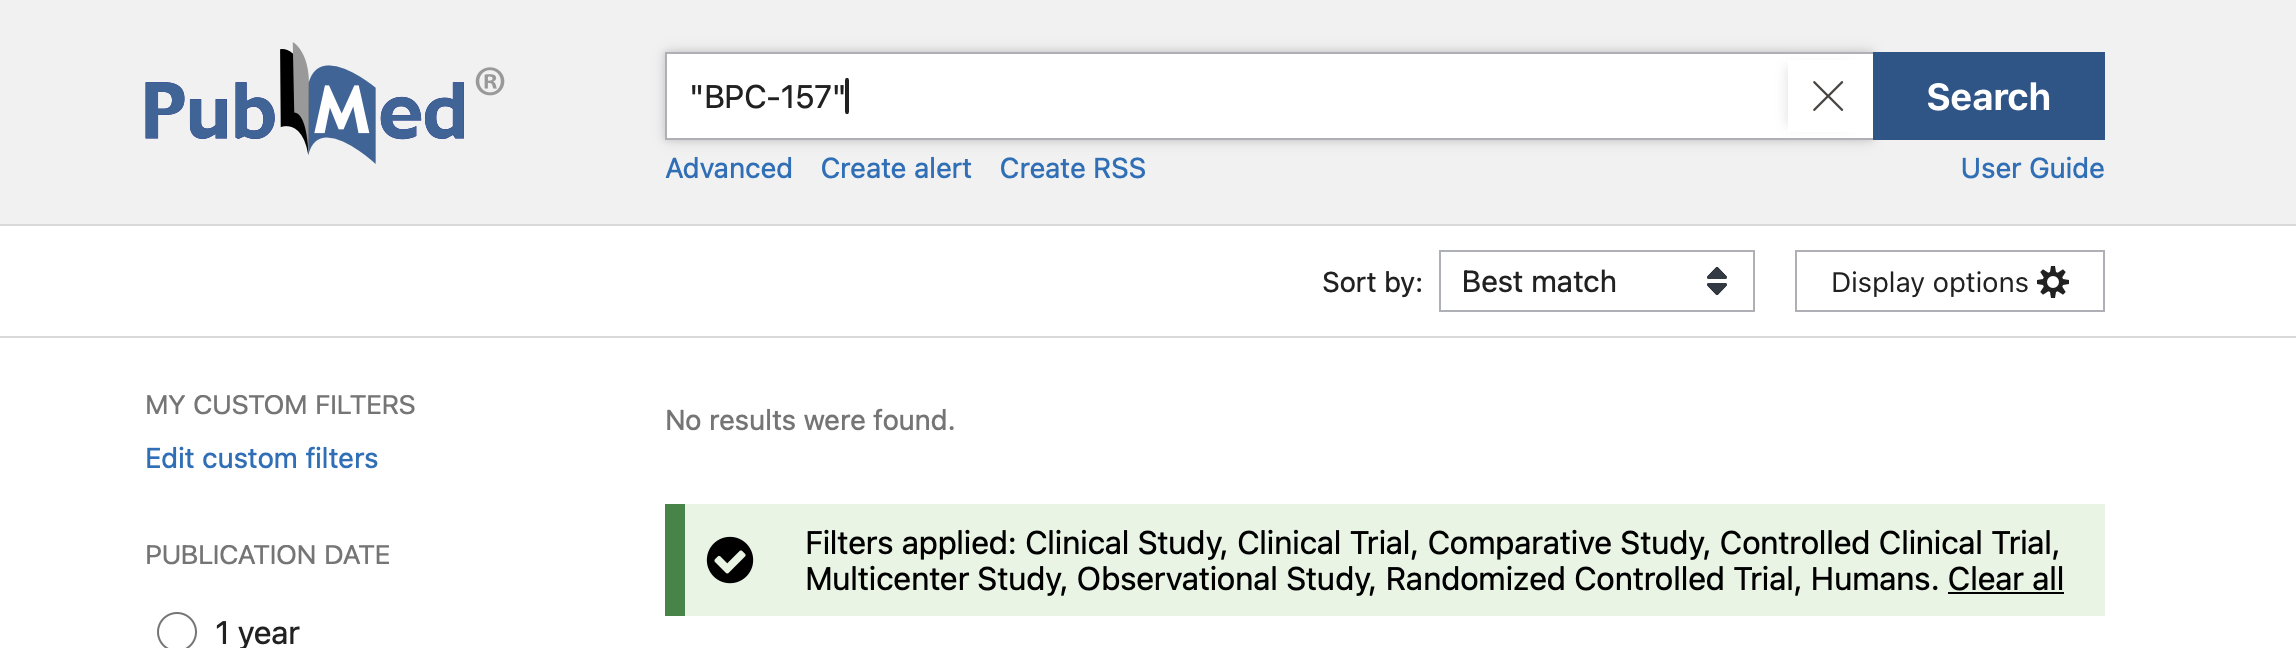Select the 1 year publication date radio
The height and width of the screenshot is (648, 2296).
click(x=177, y=631)
